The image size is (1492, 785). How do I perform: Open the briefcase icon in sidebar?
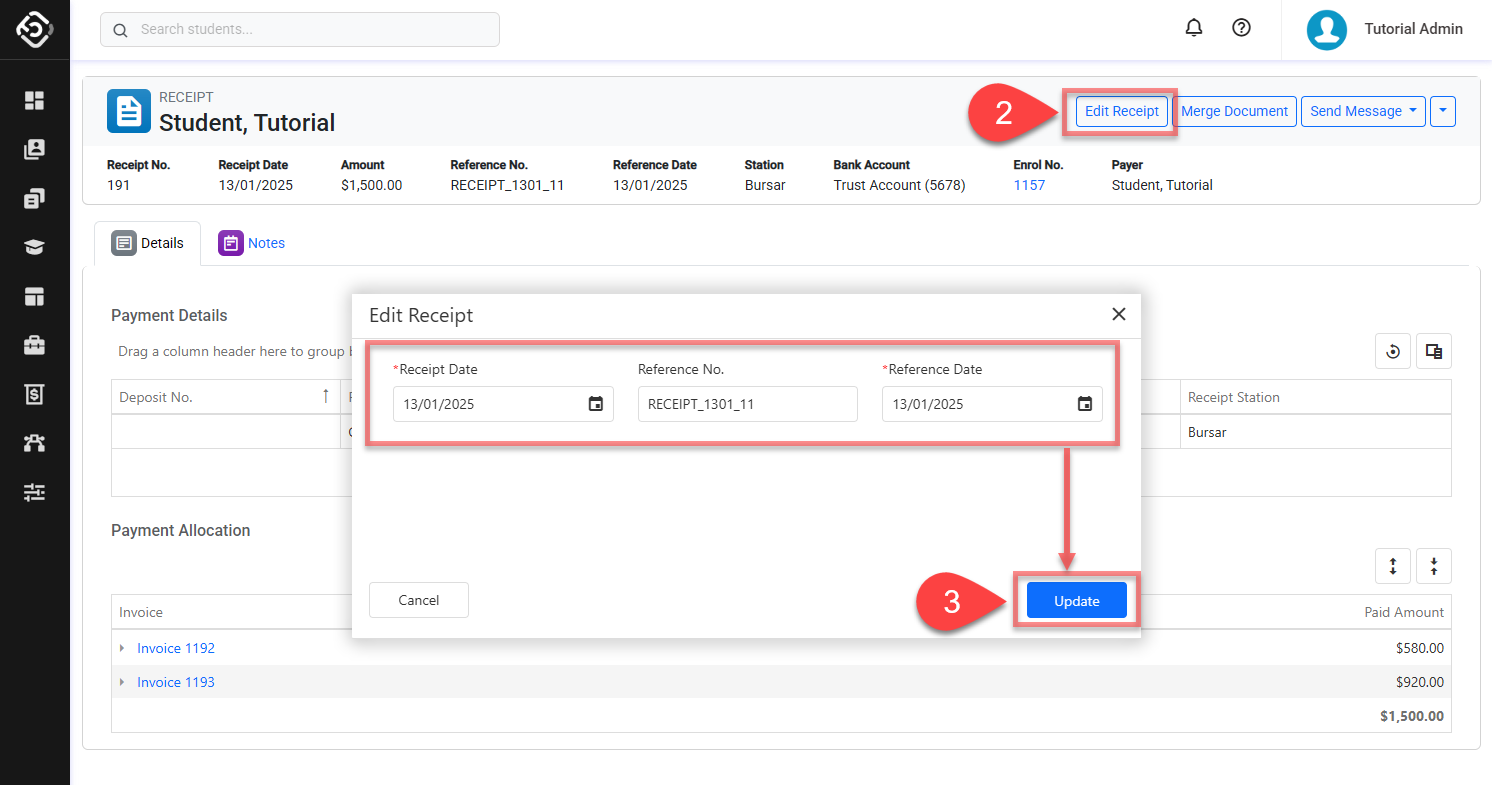(x=35, y=345)
